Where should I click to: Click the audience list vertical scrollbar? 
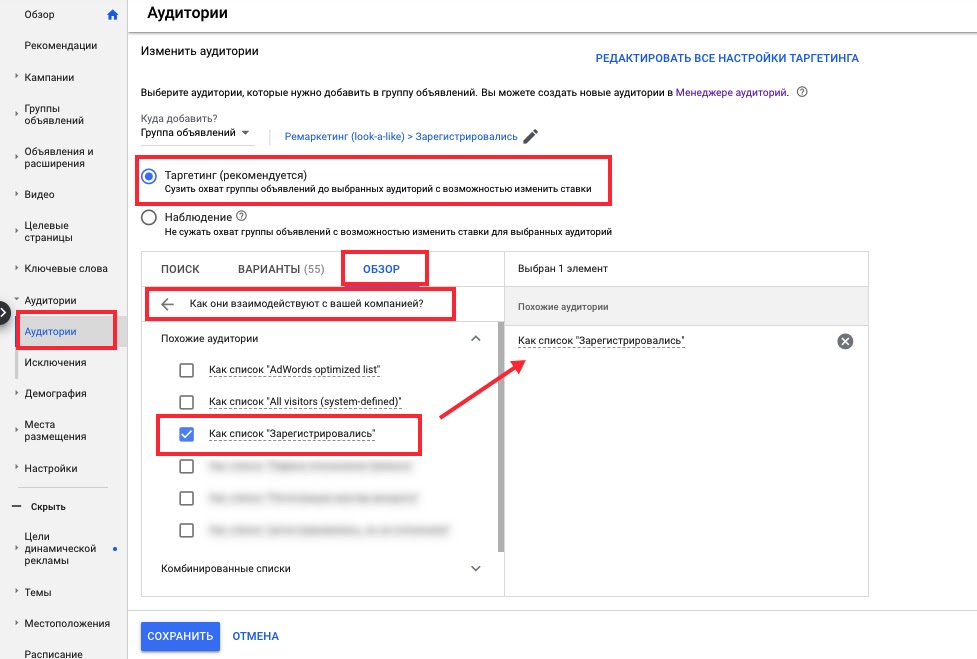(x=500, y=440)
